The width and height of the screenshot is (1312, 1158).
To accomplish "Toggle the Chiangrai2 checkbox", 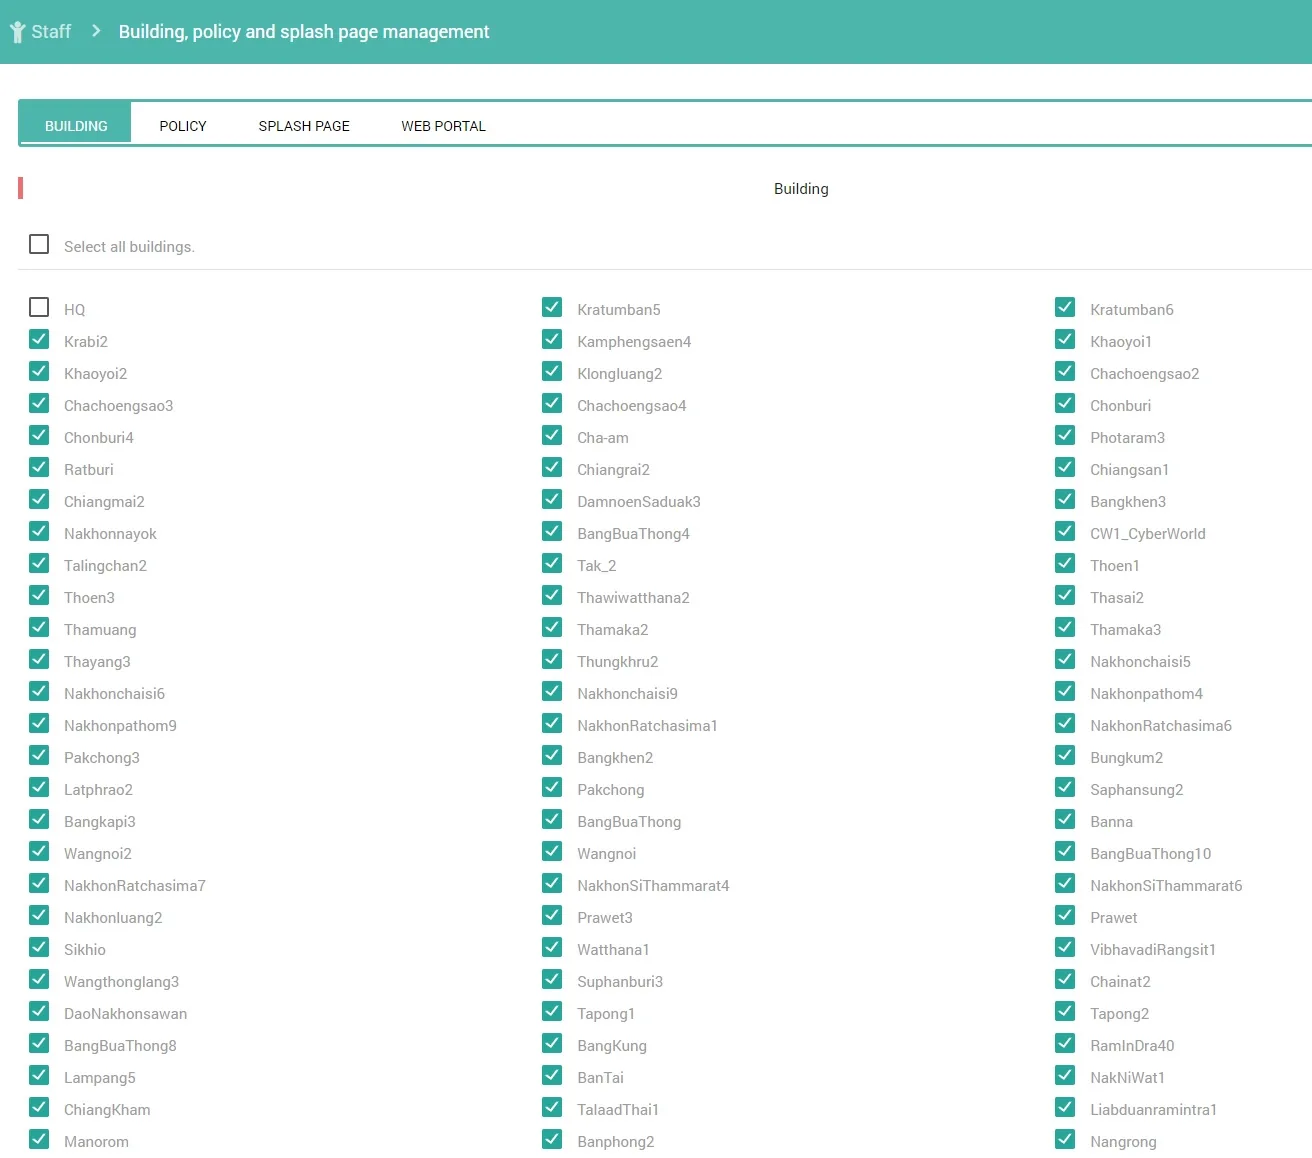I will pyautogui.click(x=552, y=467).
